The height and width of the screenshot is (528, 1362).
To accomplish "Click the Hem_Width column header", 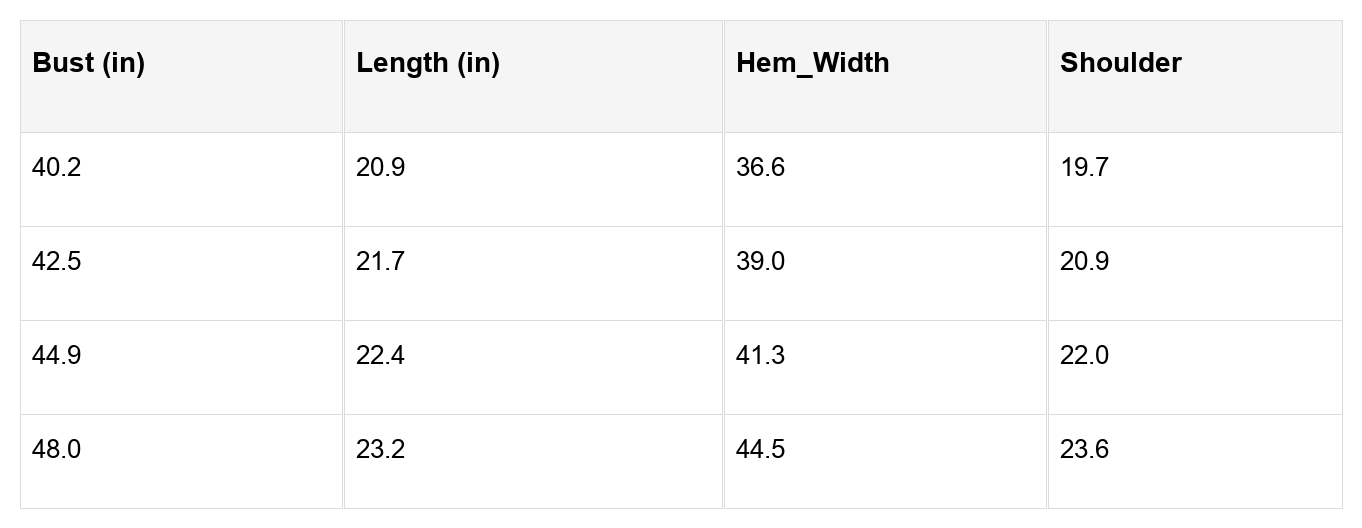I will (x=812, y=63).
